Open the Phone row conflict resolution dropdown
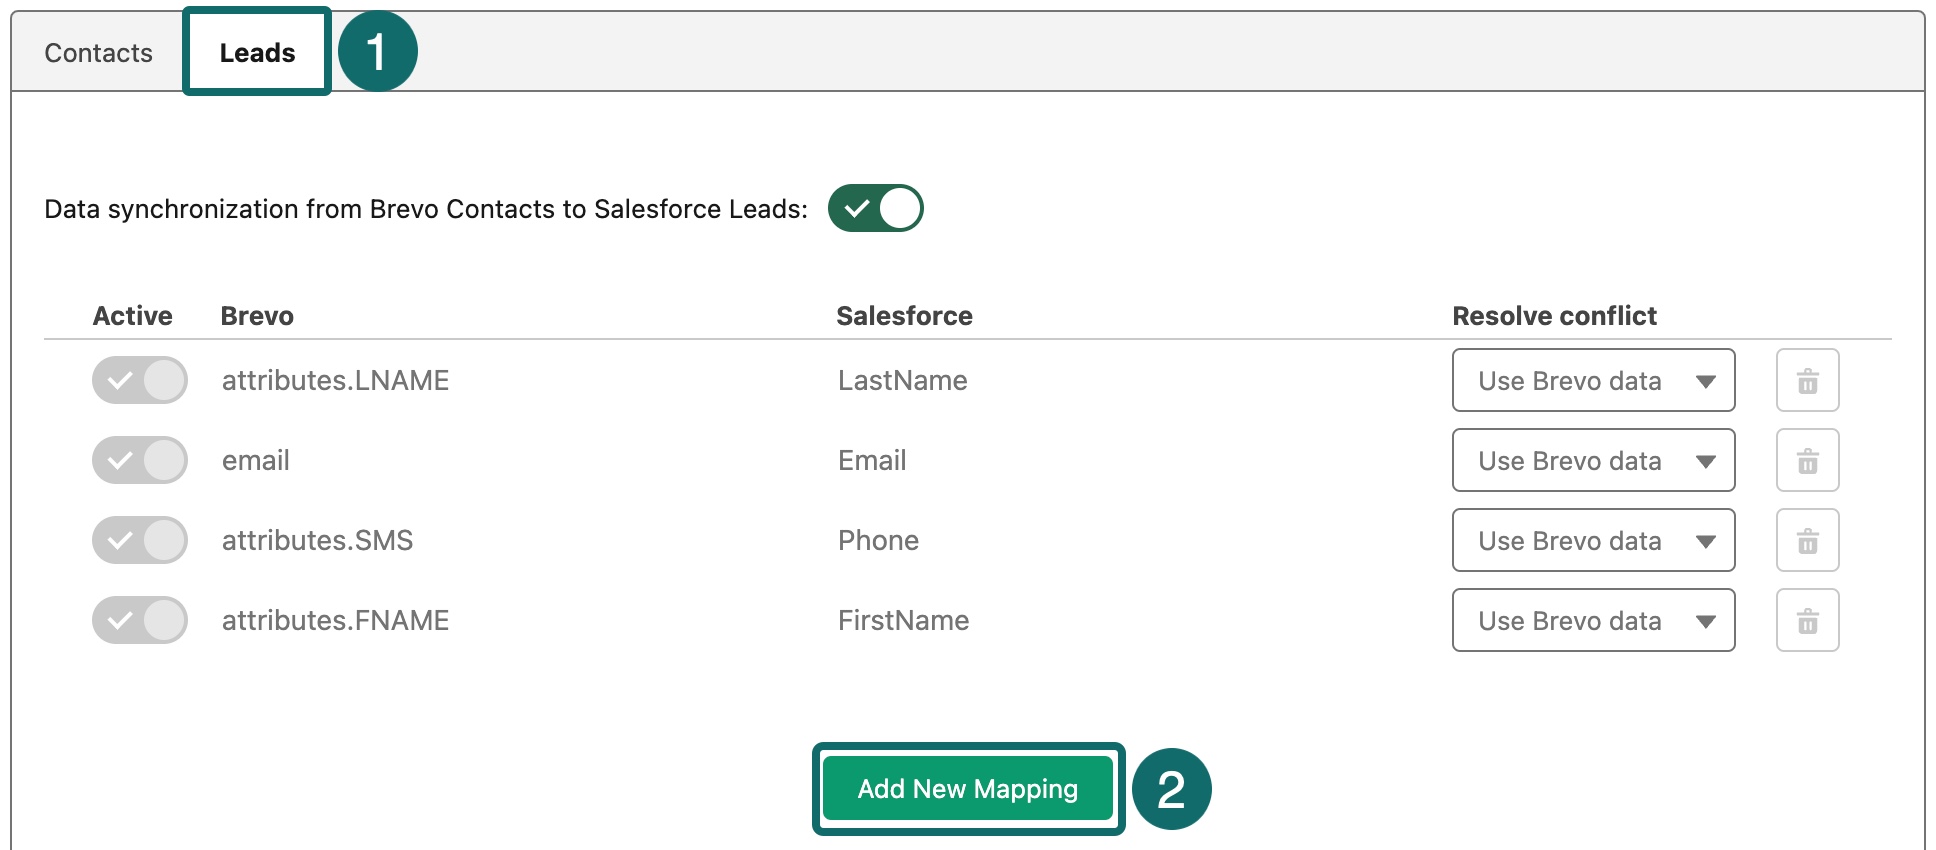Screen dimensions: 1936x850 (x=1593, y=540)
